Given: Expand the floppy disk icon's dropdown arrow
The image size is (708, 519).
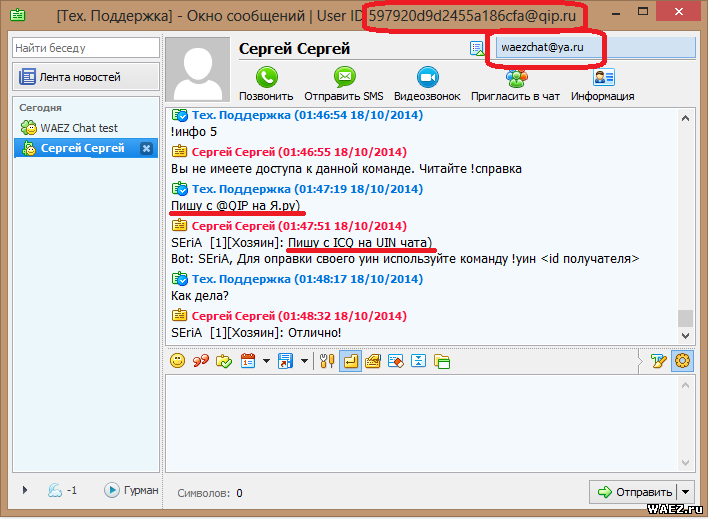Looking at the screenshot, I should point(304,361).
